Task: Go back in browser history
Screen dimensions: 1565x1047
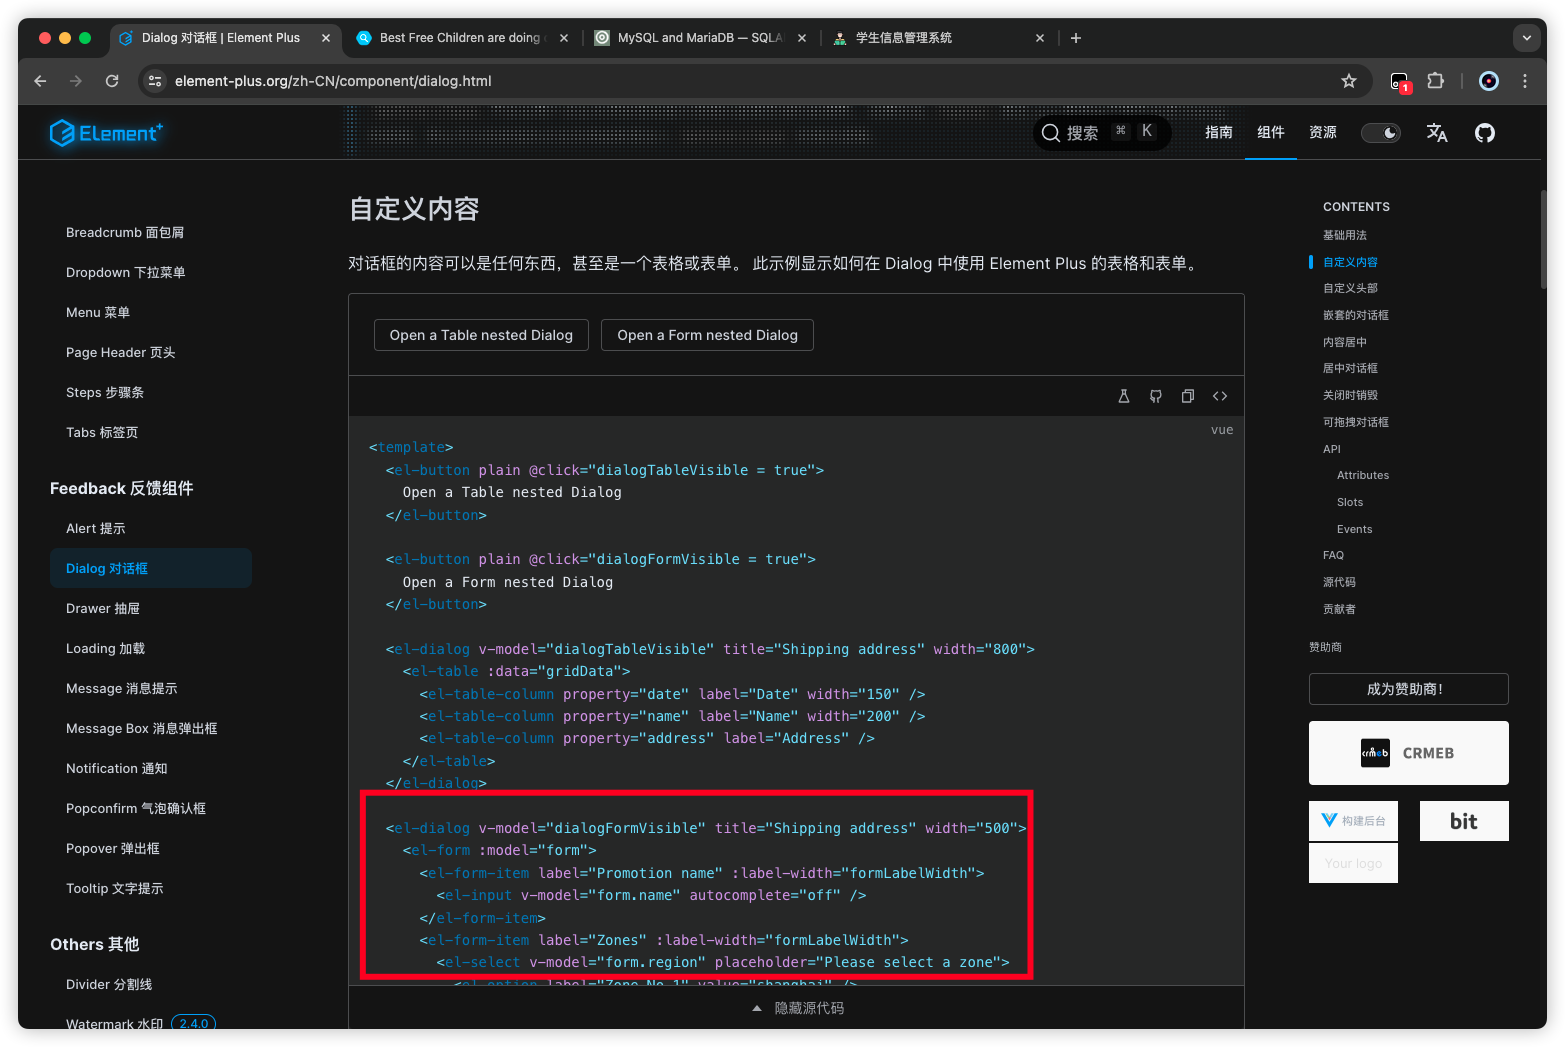Action: pos(40,81)
